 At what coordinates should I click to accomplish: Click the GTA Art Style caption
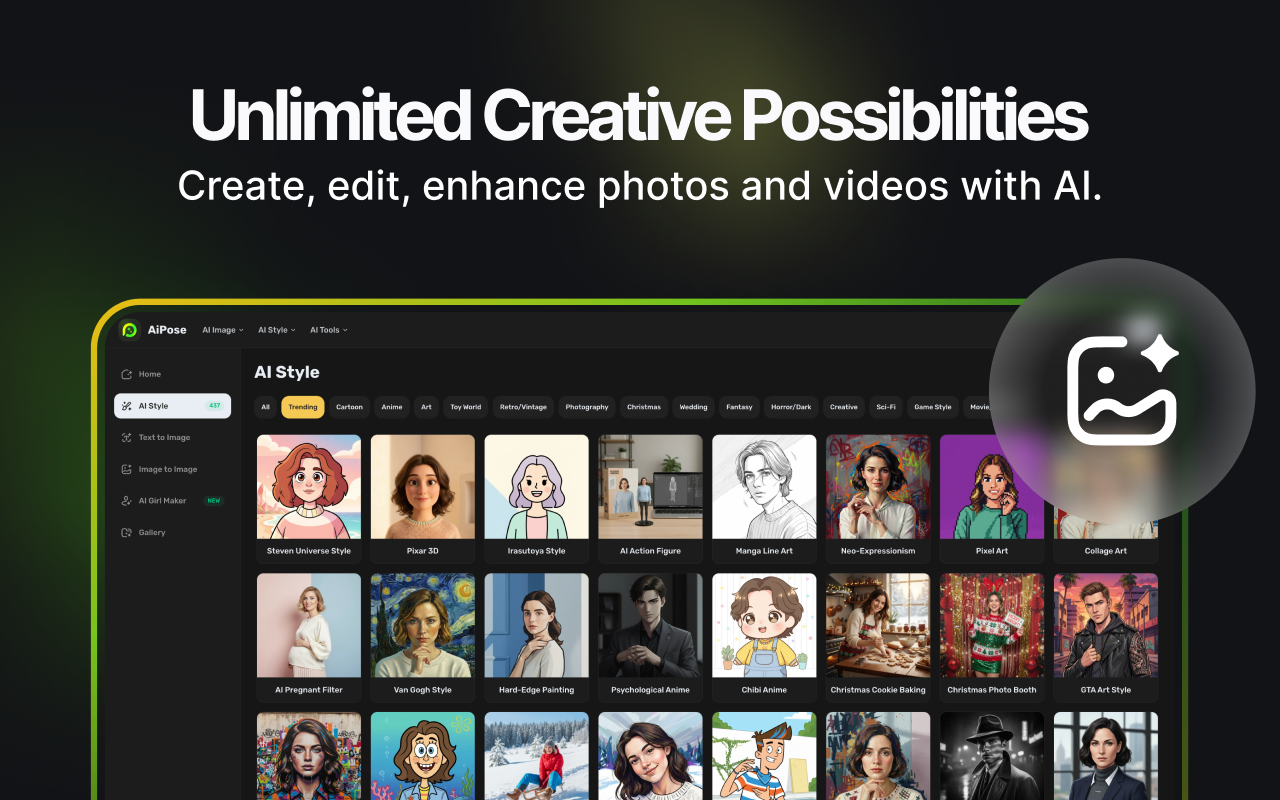tap(1106, 690)
